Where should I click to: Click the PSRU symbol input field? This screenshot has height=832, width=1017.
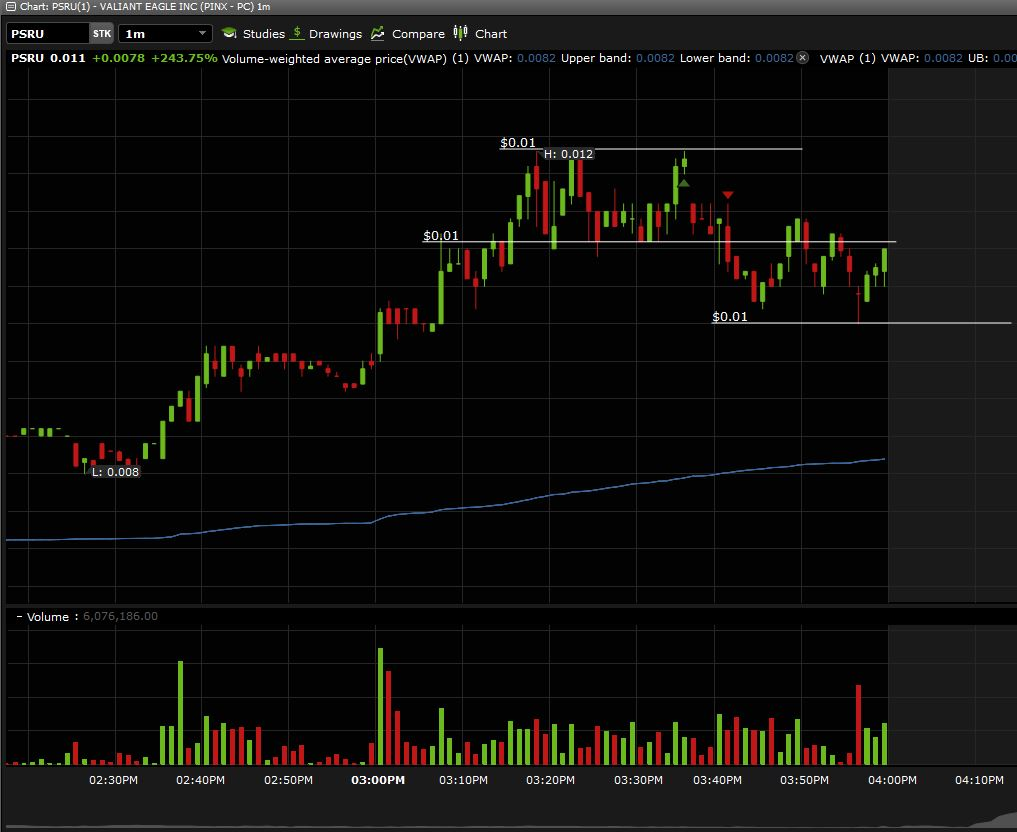[47, 34]
